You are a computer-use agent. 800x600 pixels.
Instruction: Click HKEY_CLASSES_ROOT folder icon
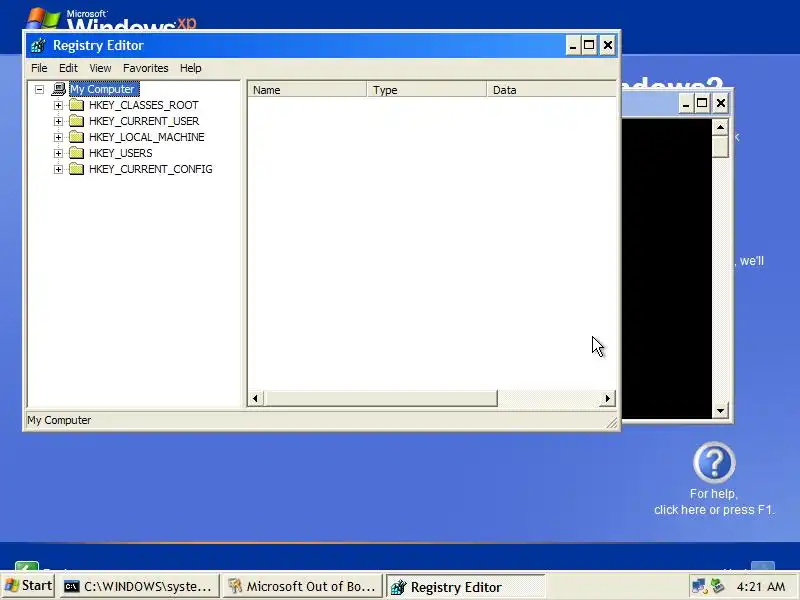[77, 105]
